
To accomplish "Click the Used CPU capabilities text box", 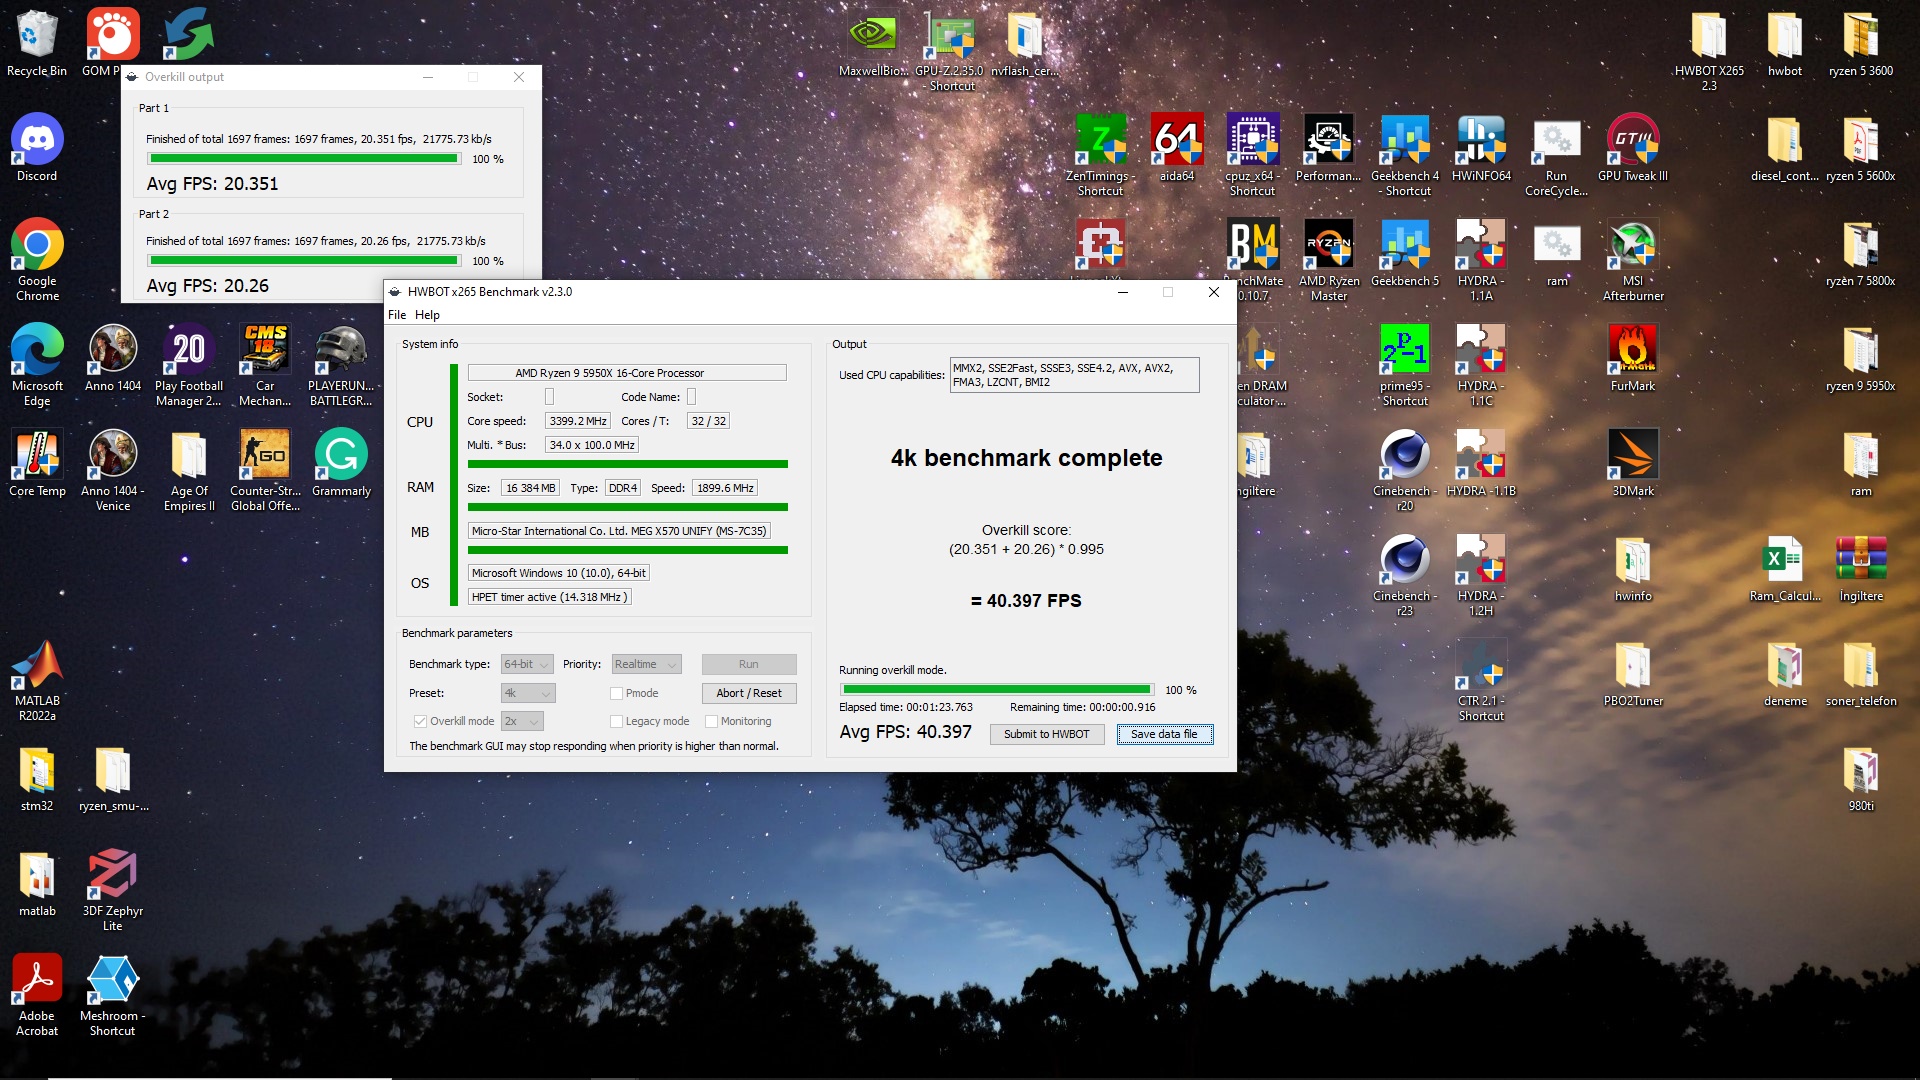I will tap(1074, 375).
